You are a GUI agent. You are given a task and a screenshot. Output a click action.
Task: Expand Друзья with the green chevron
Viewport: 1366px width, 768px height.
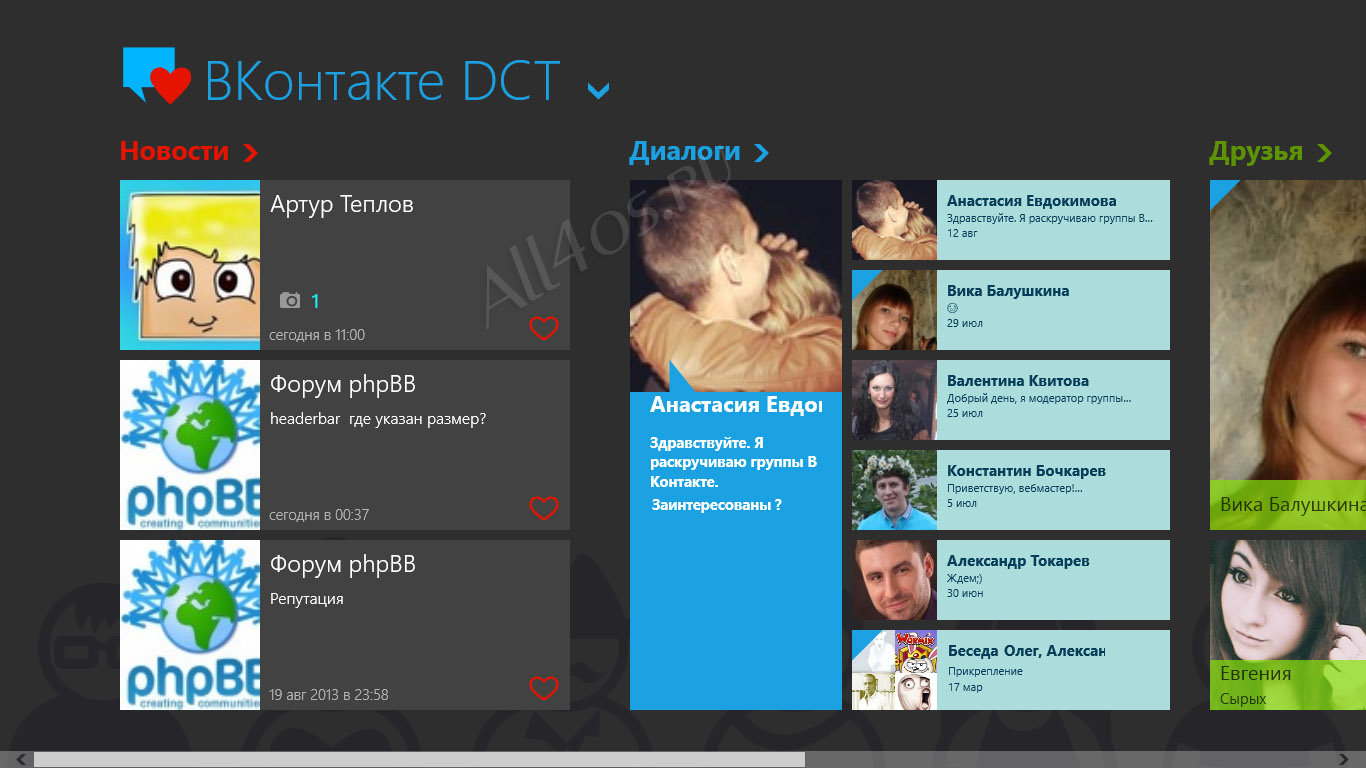pos(1325,152)
